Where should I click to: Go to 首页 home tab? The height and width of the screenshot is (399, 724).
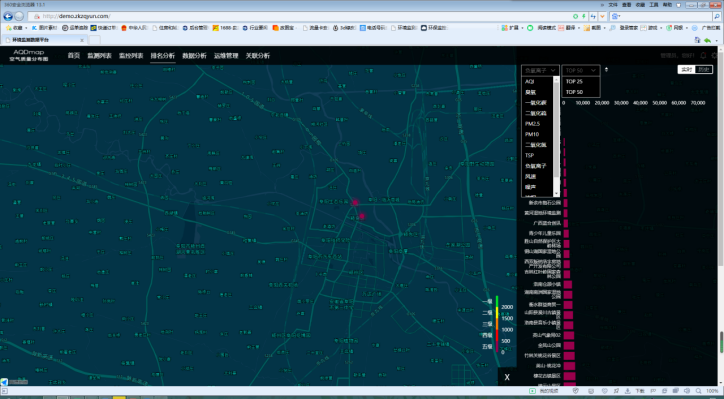click(74, 56)
